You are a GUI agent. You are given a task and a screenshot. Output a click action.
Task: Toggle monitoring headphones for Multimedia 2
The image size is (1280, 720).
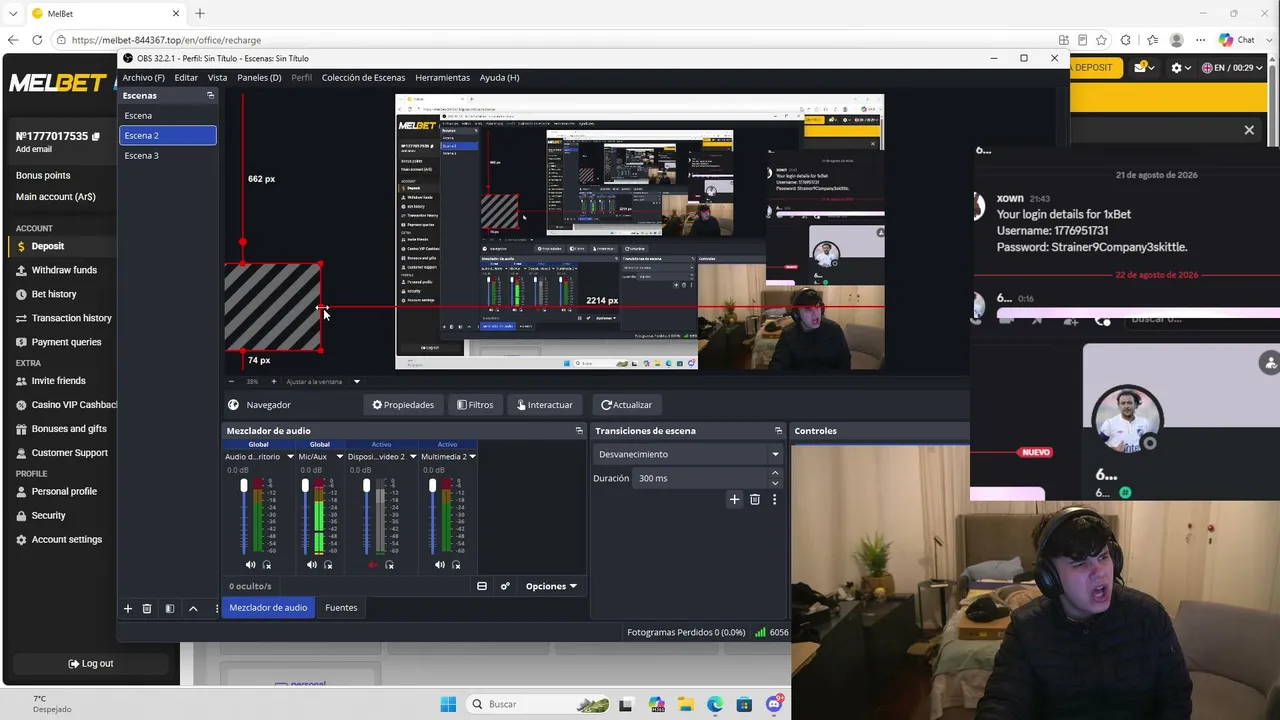tap(456, 565)
